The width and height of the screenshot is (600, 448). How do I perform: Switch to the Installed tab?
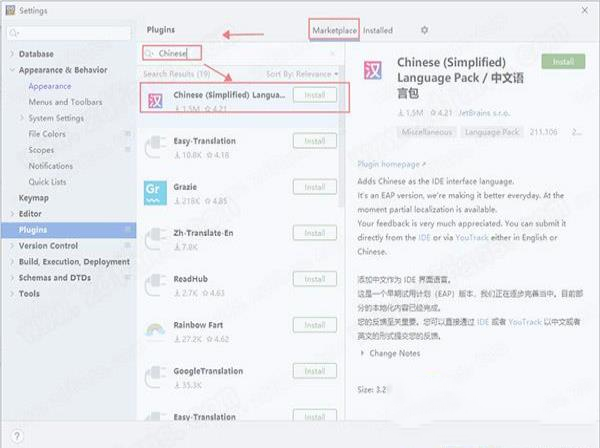(x=378, y=31)
